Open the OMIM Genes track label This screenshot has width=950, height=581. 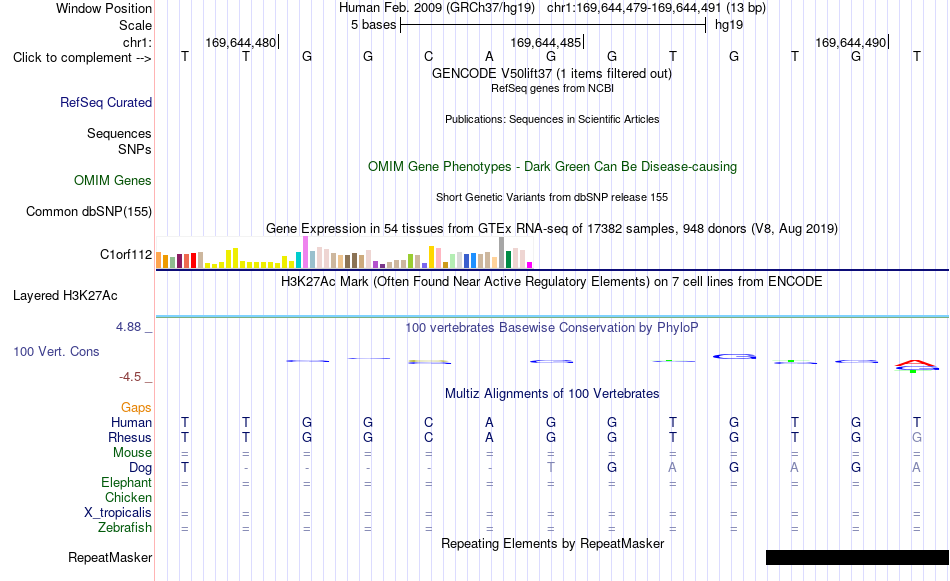(x=113, y=181)
